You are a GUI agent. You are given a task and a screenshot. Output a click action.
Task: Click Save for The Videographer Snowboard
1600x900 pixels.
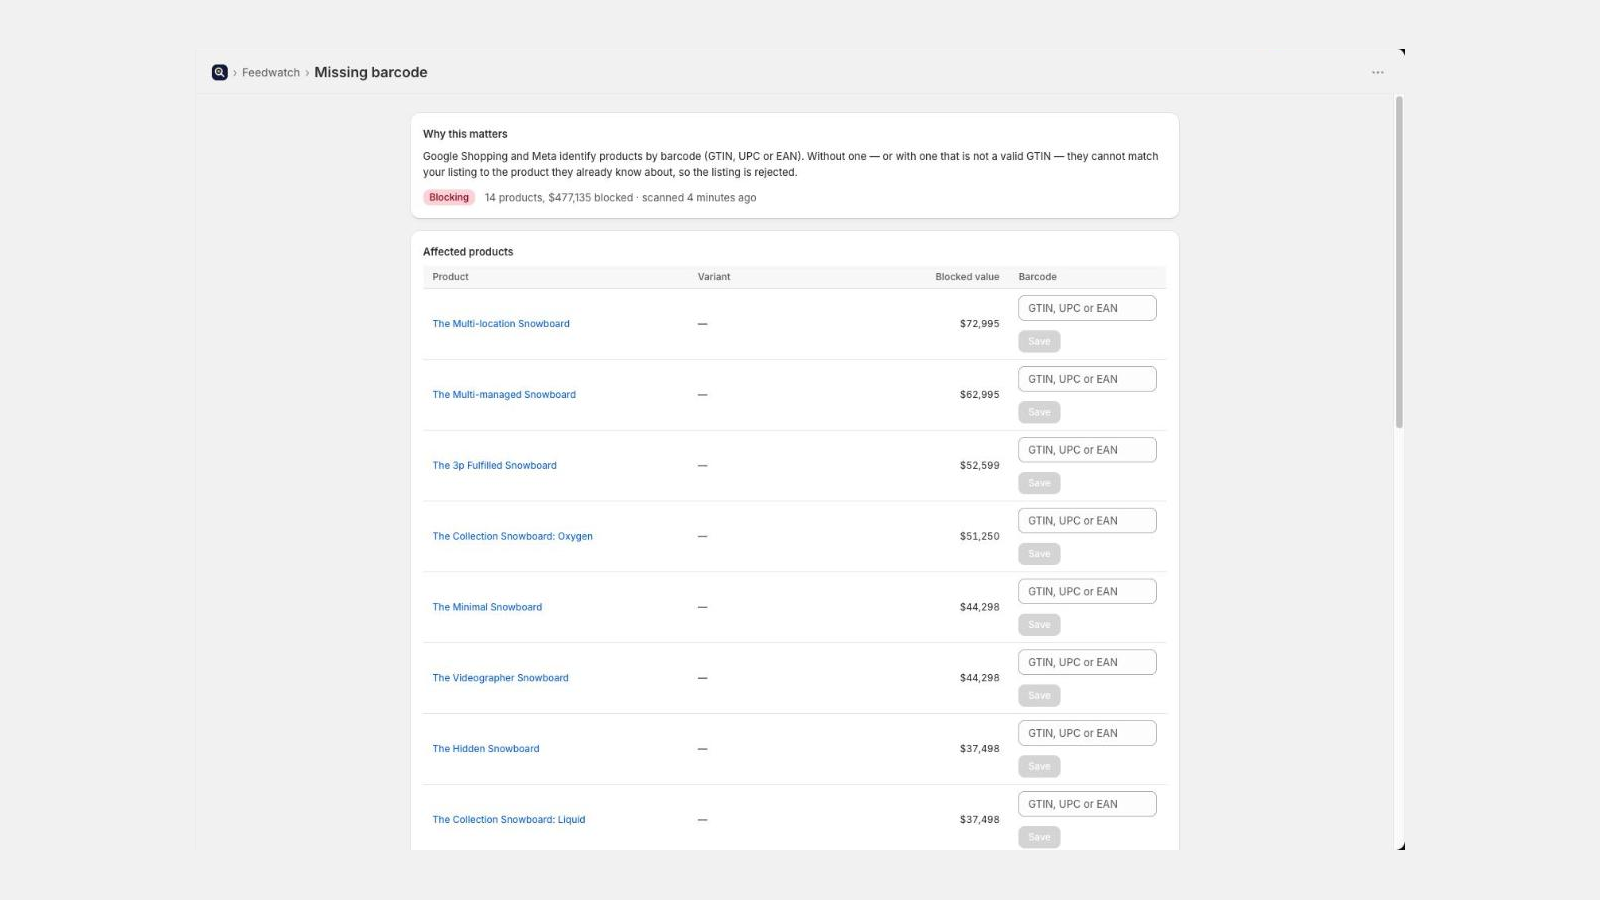coord(1039,695)
